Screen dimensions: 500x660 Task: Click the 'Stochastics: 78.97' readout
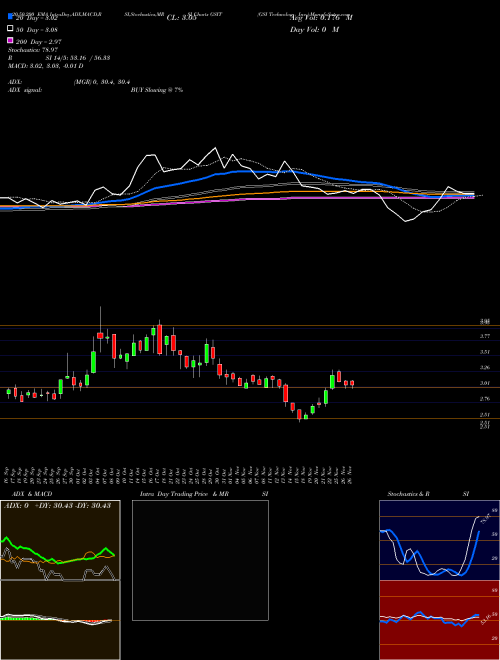tap(32, 50)
